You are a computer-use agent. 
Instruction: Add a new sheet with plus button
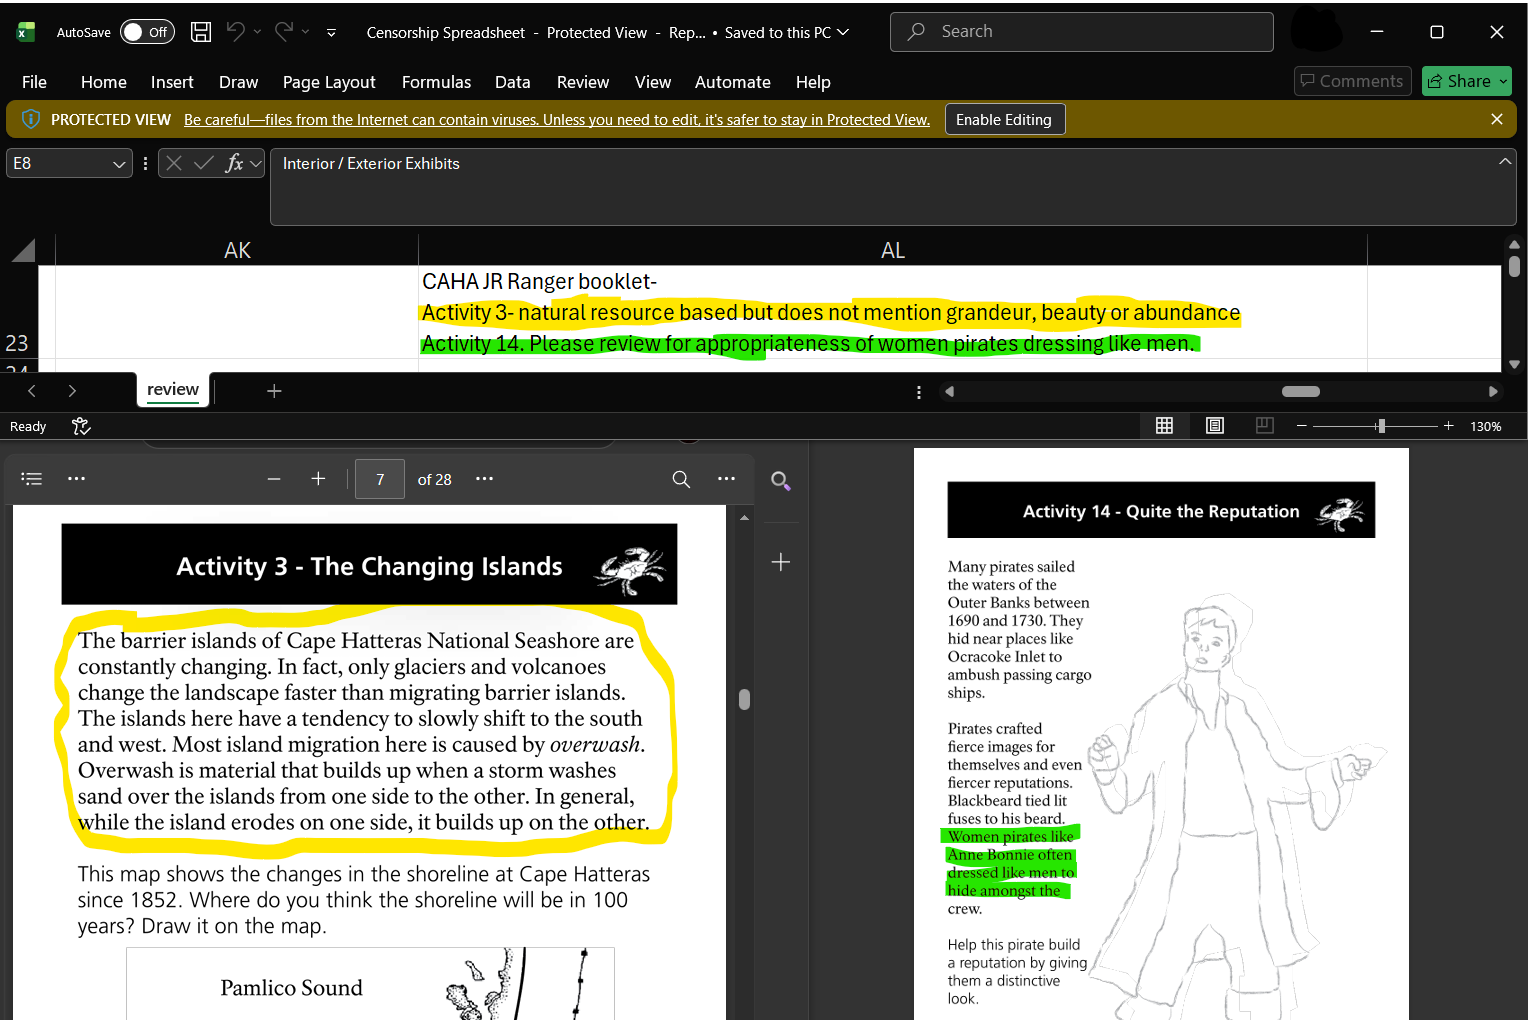click(x=274, y=391)
